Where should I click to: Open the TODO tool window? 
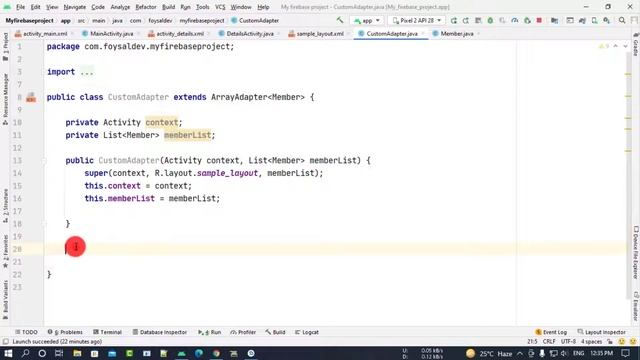point(26,332)
